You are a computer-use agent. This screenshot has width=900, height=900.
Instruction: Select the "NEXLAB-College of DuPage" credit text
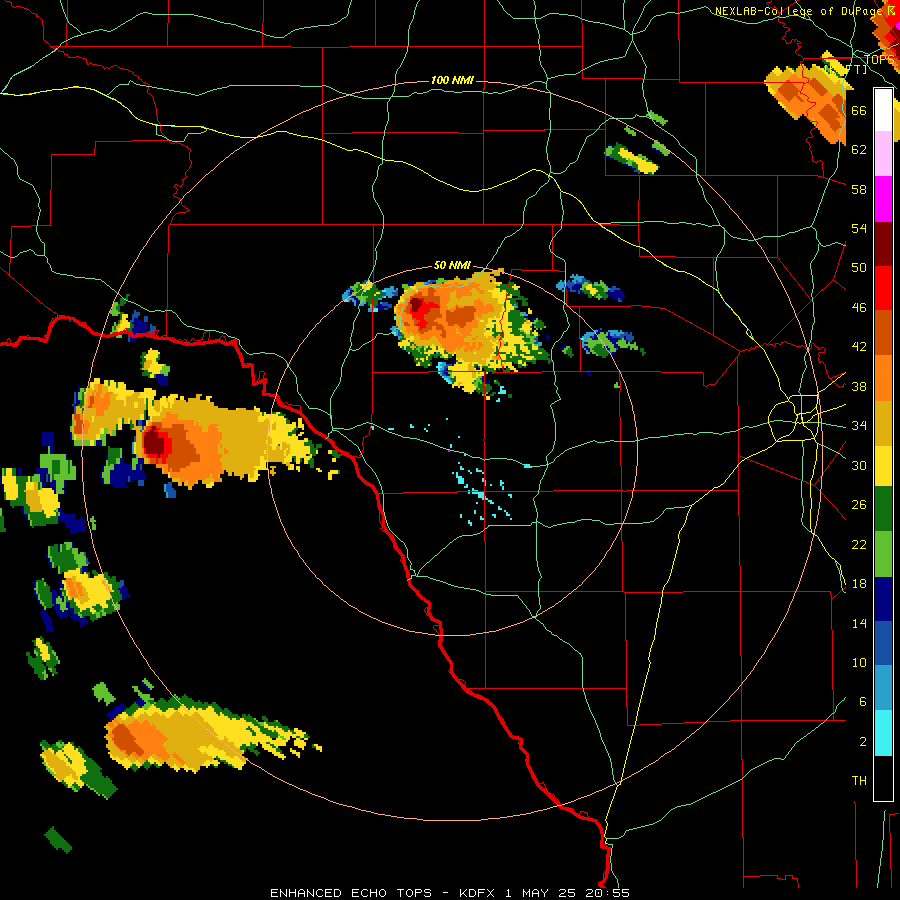[799, 11]
